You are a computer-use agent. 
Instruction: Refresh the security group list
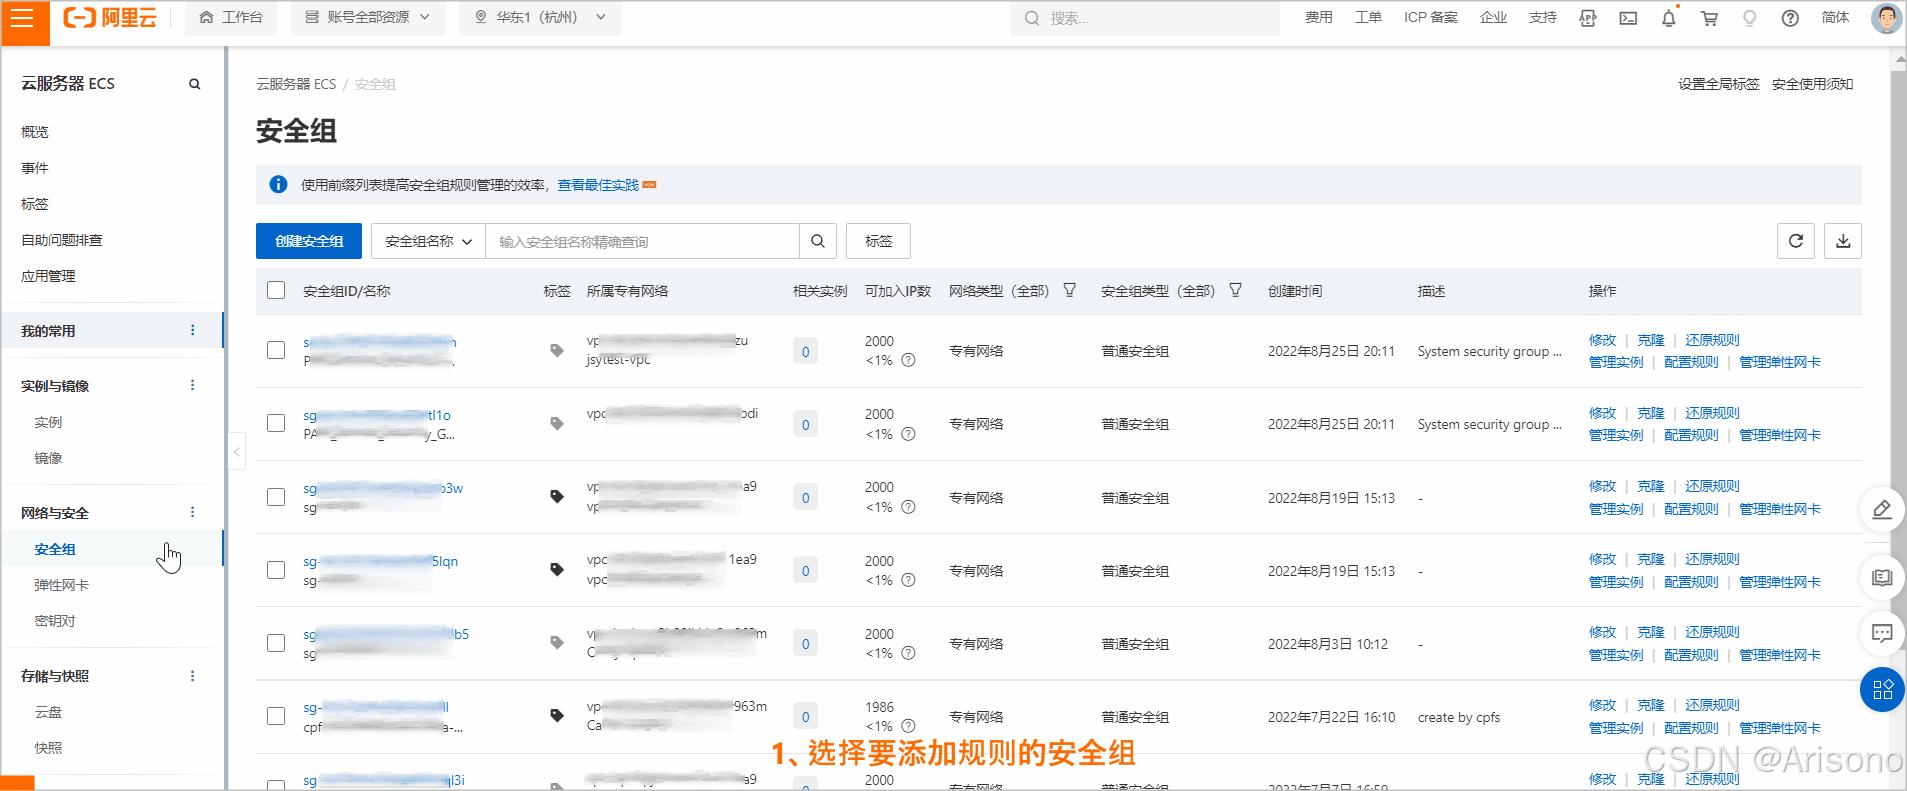(1796, 241)
